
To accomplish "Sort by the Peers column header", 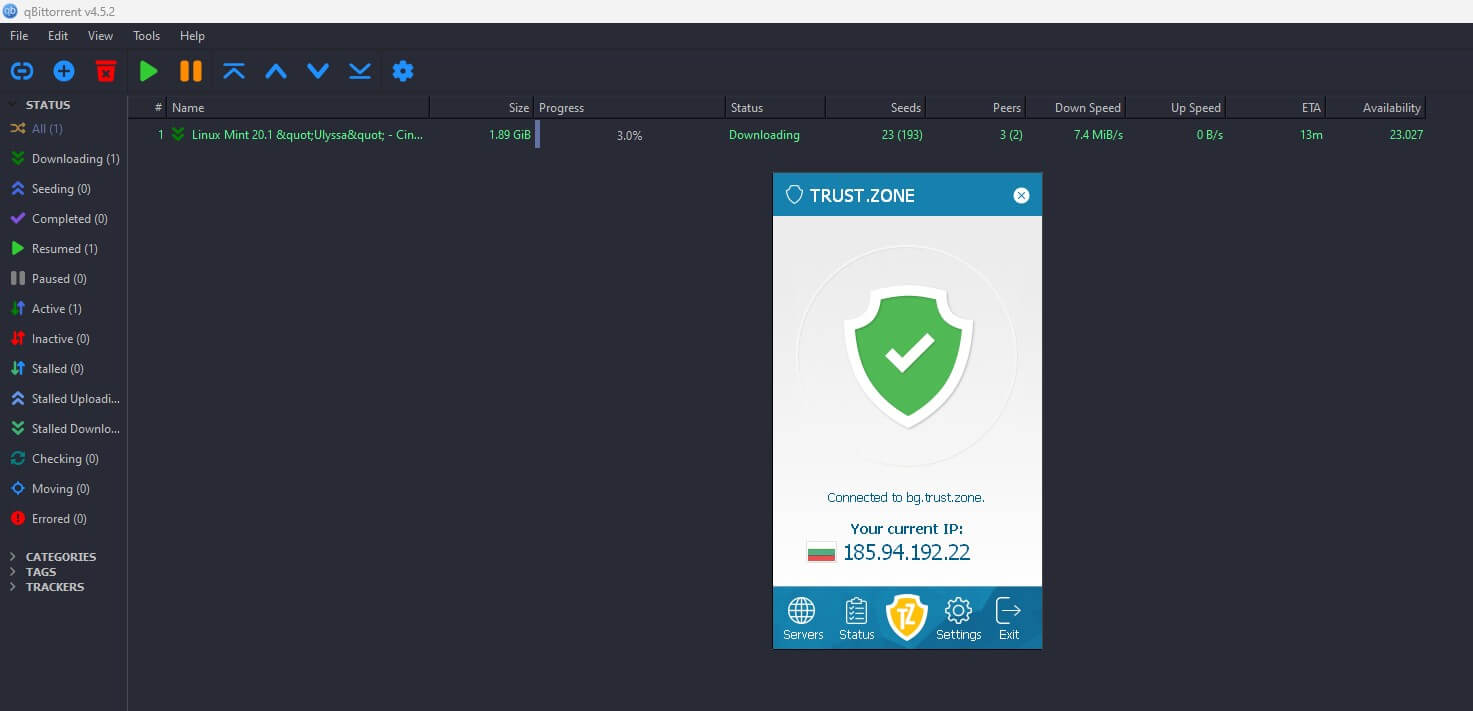I will 975,108.
